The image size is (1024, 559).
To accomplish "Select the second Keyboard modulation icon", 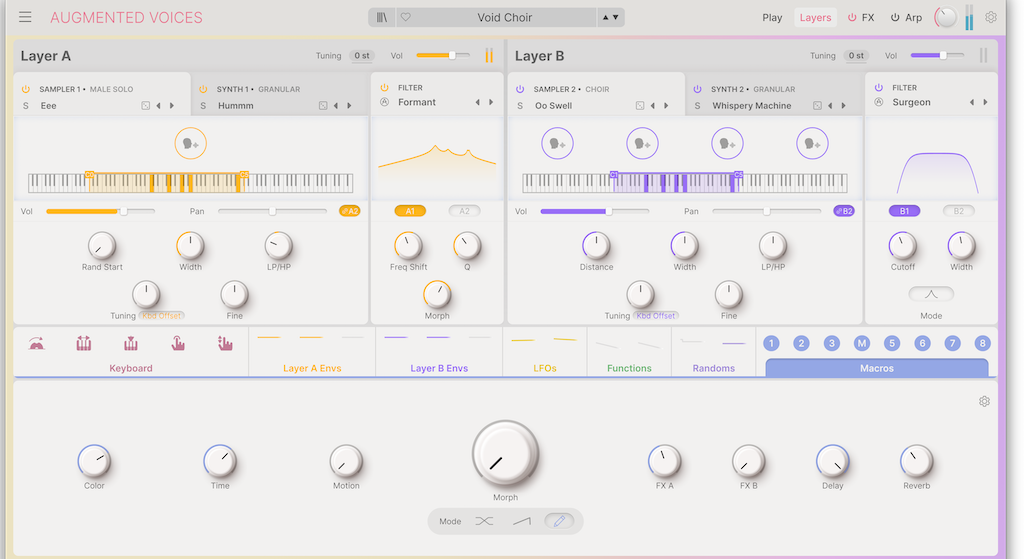I will pos(84,343).
